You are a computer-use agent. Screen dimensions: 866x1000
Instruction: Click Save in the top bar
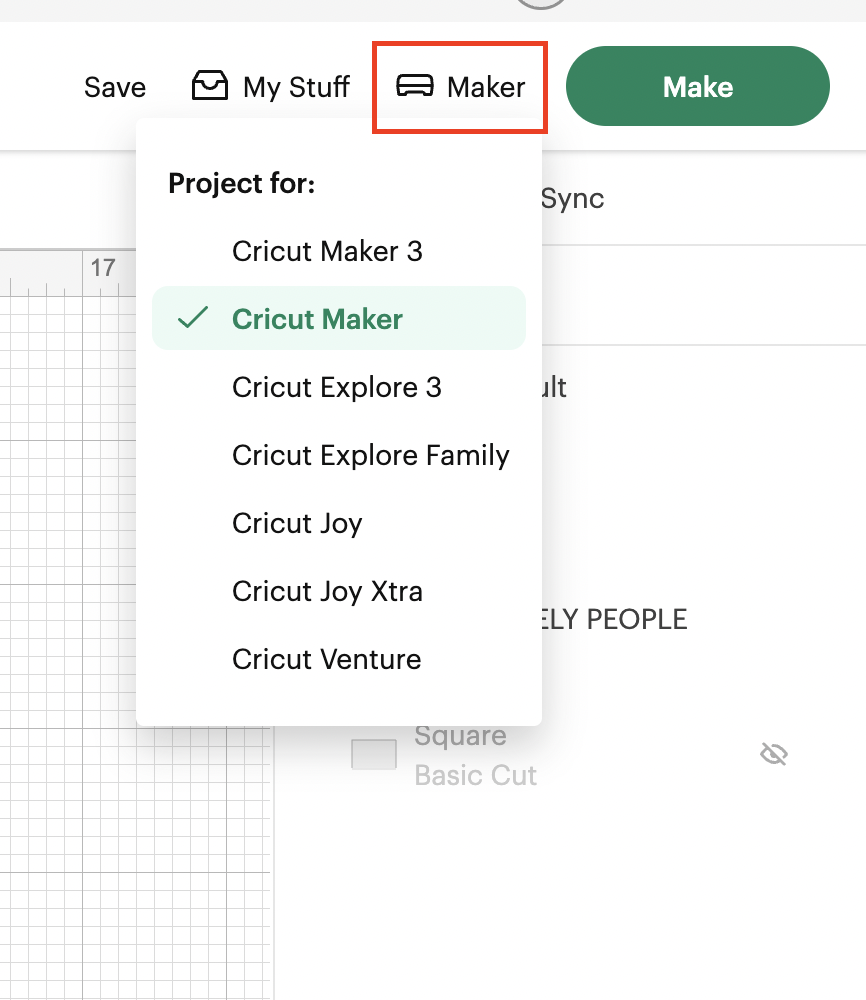click(115, 87)
